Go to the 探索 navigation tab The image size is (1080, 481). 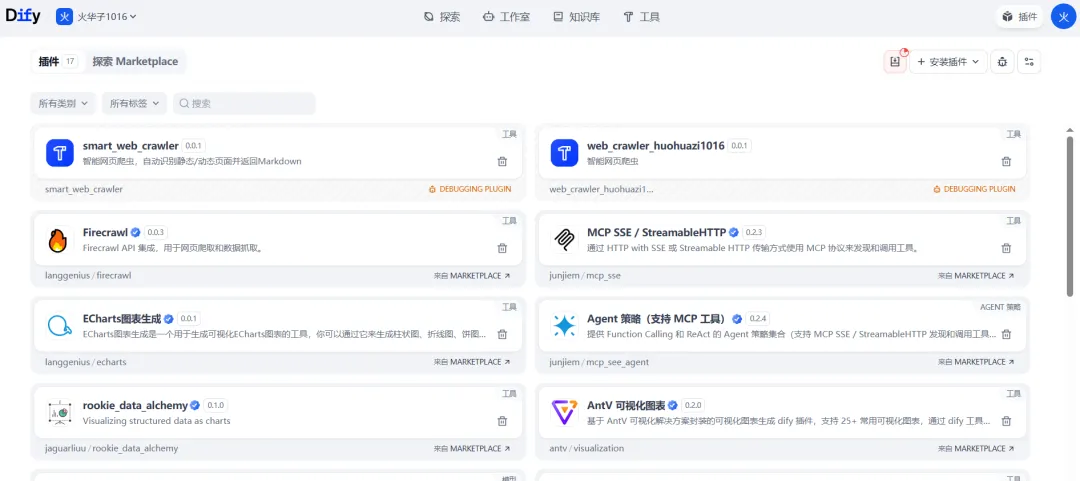pyautogui.click(x=442, y=17)
